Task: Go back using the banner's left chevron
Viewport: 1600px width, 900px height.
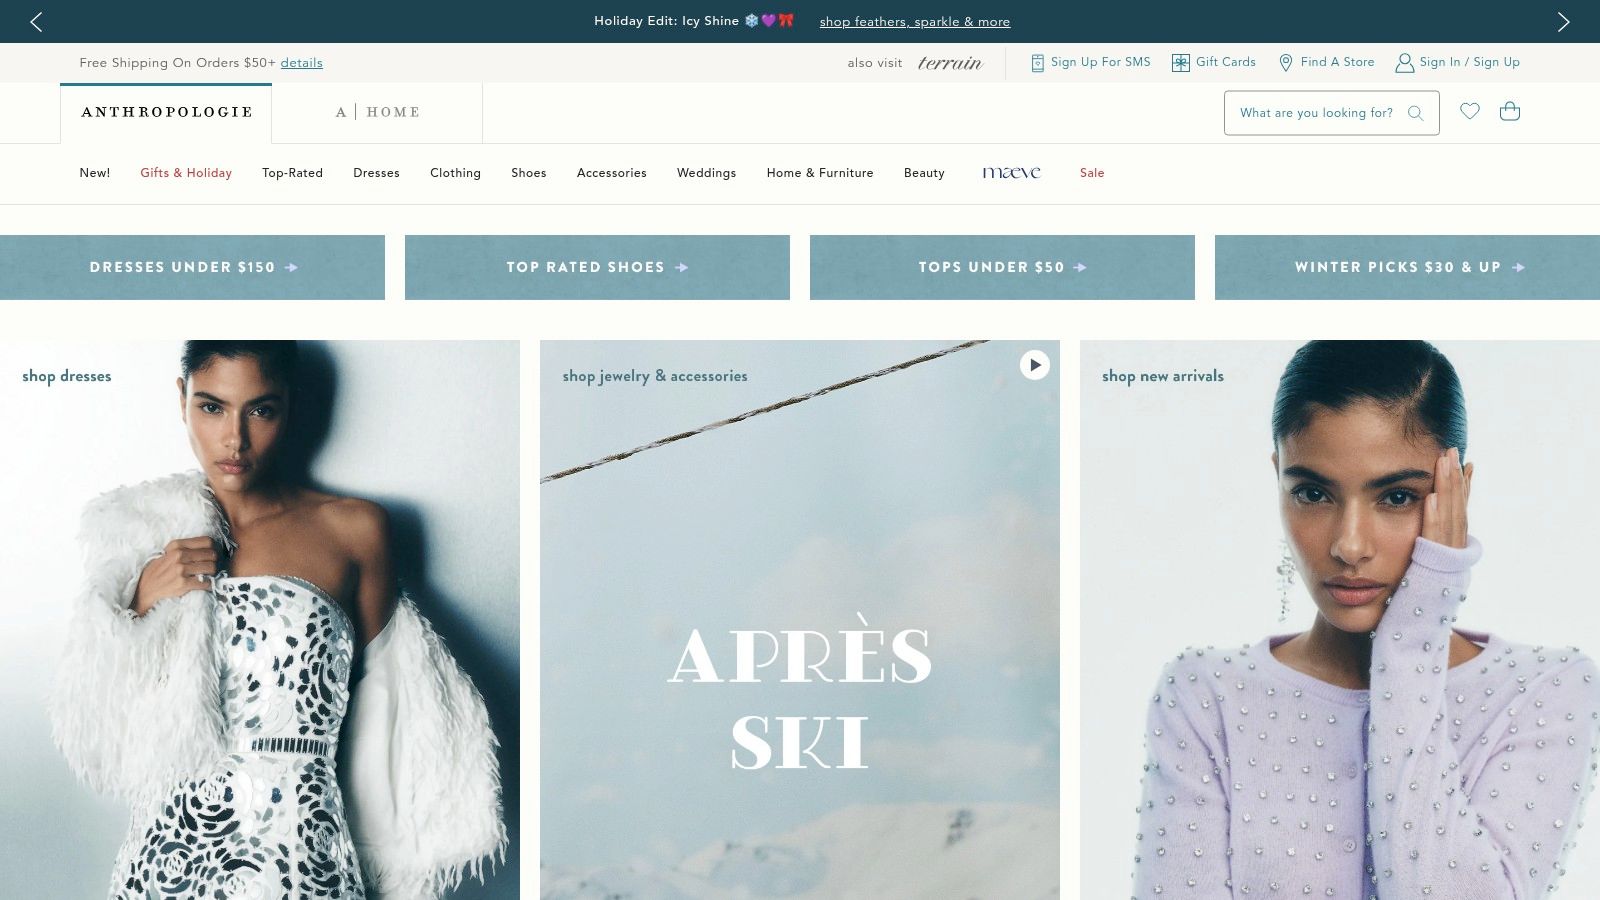Action: (x=36, y=21)
